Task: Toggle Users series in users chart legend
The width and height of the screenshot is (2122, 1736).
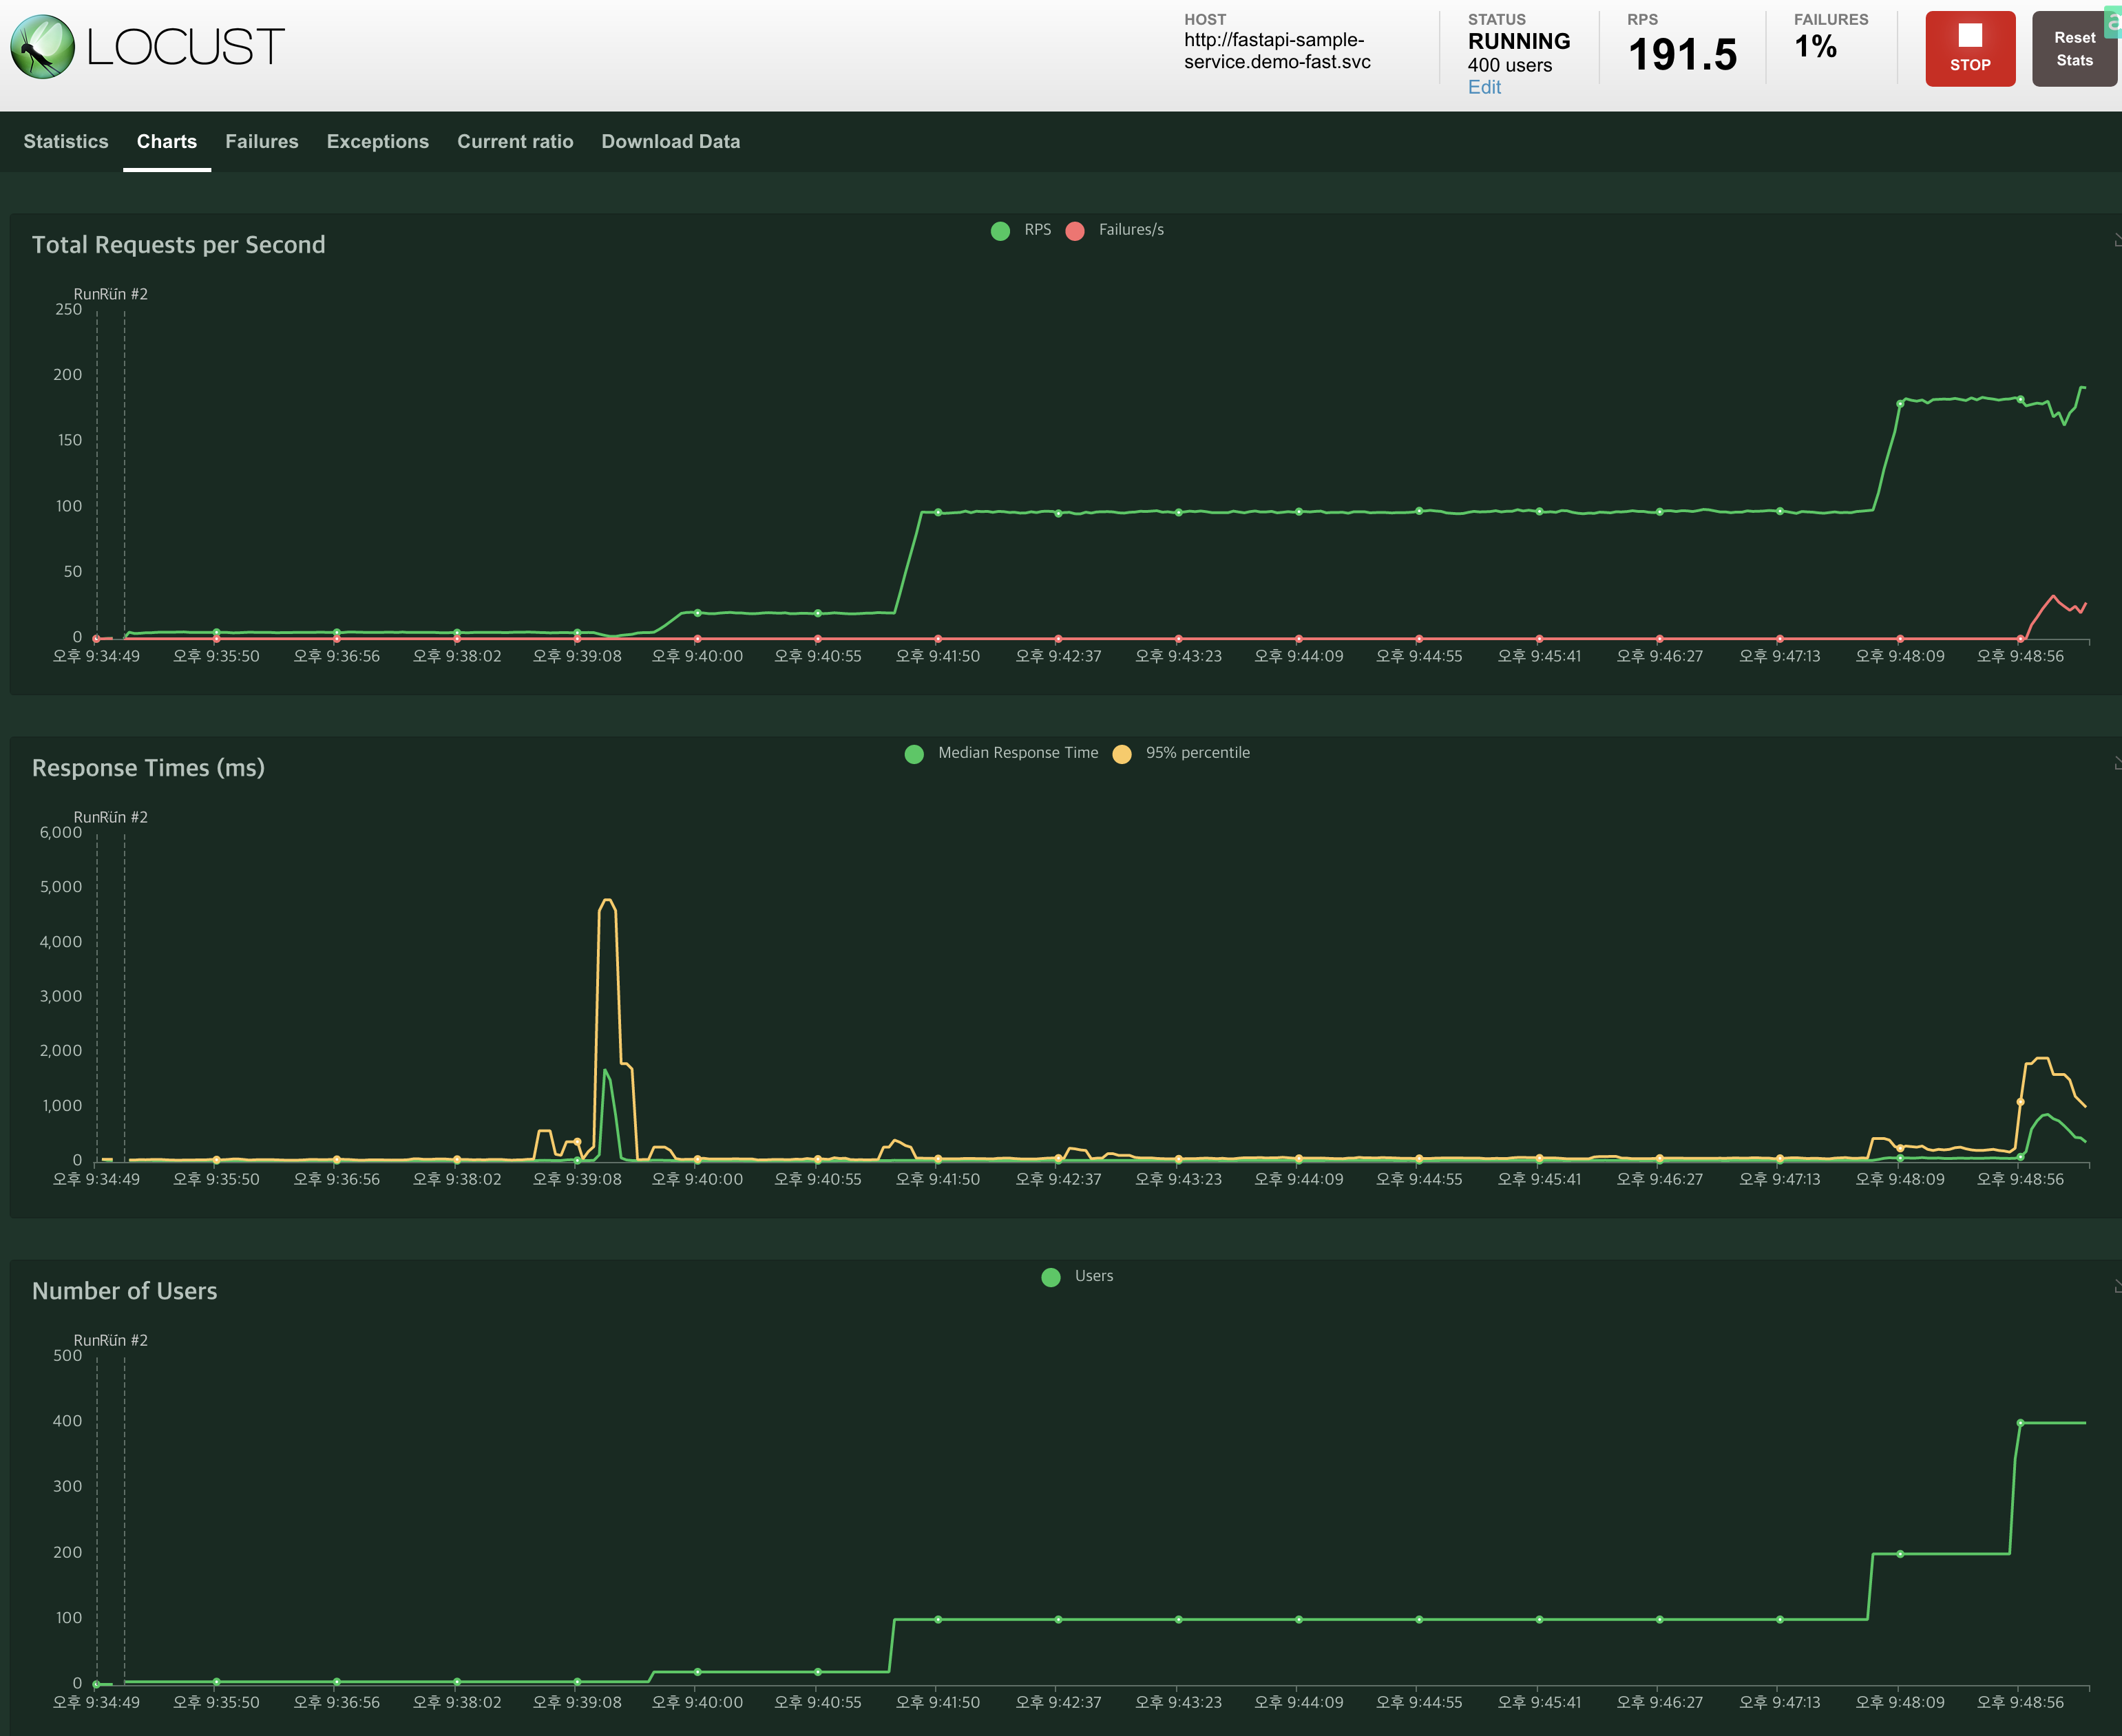Action: coord(1077,1276)
